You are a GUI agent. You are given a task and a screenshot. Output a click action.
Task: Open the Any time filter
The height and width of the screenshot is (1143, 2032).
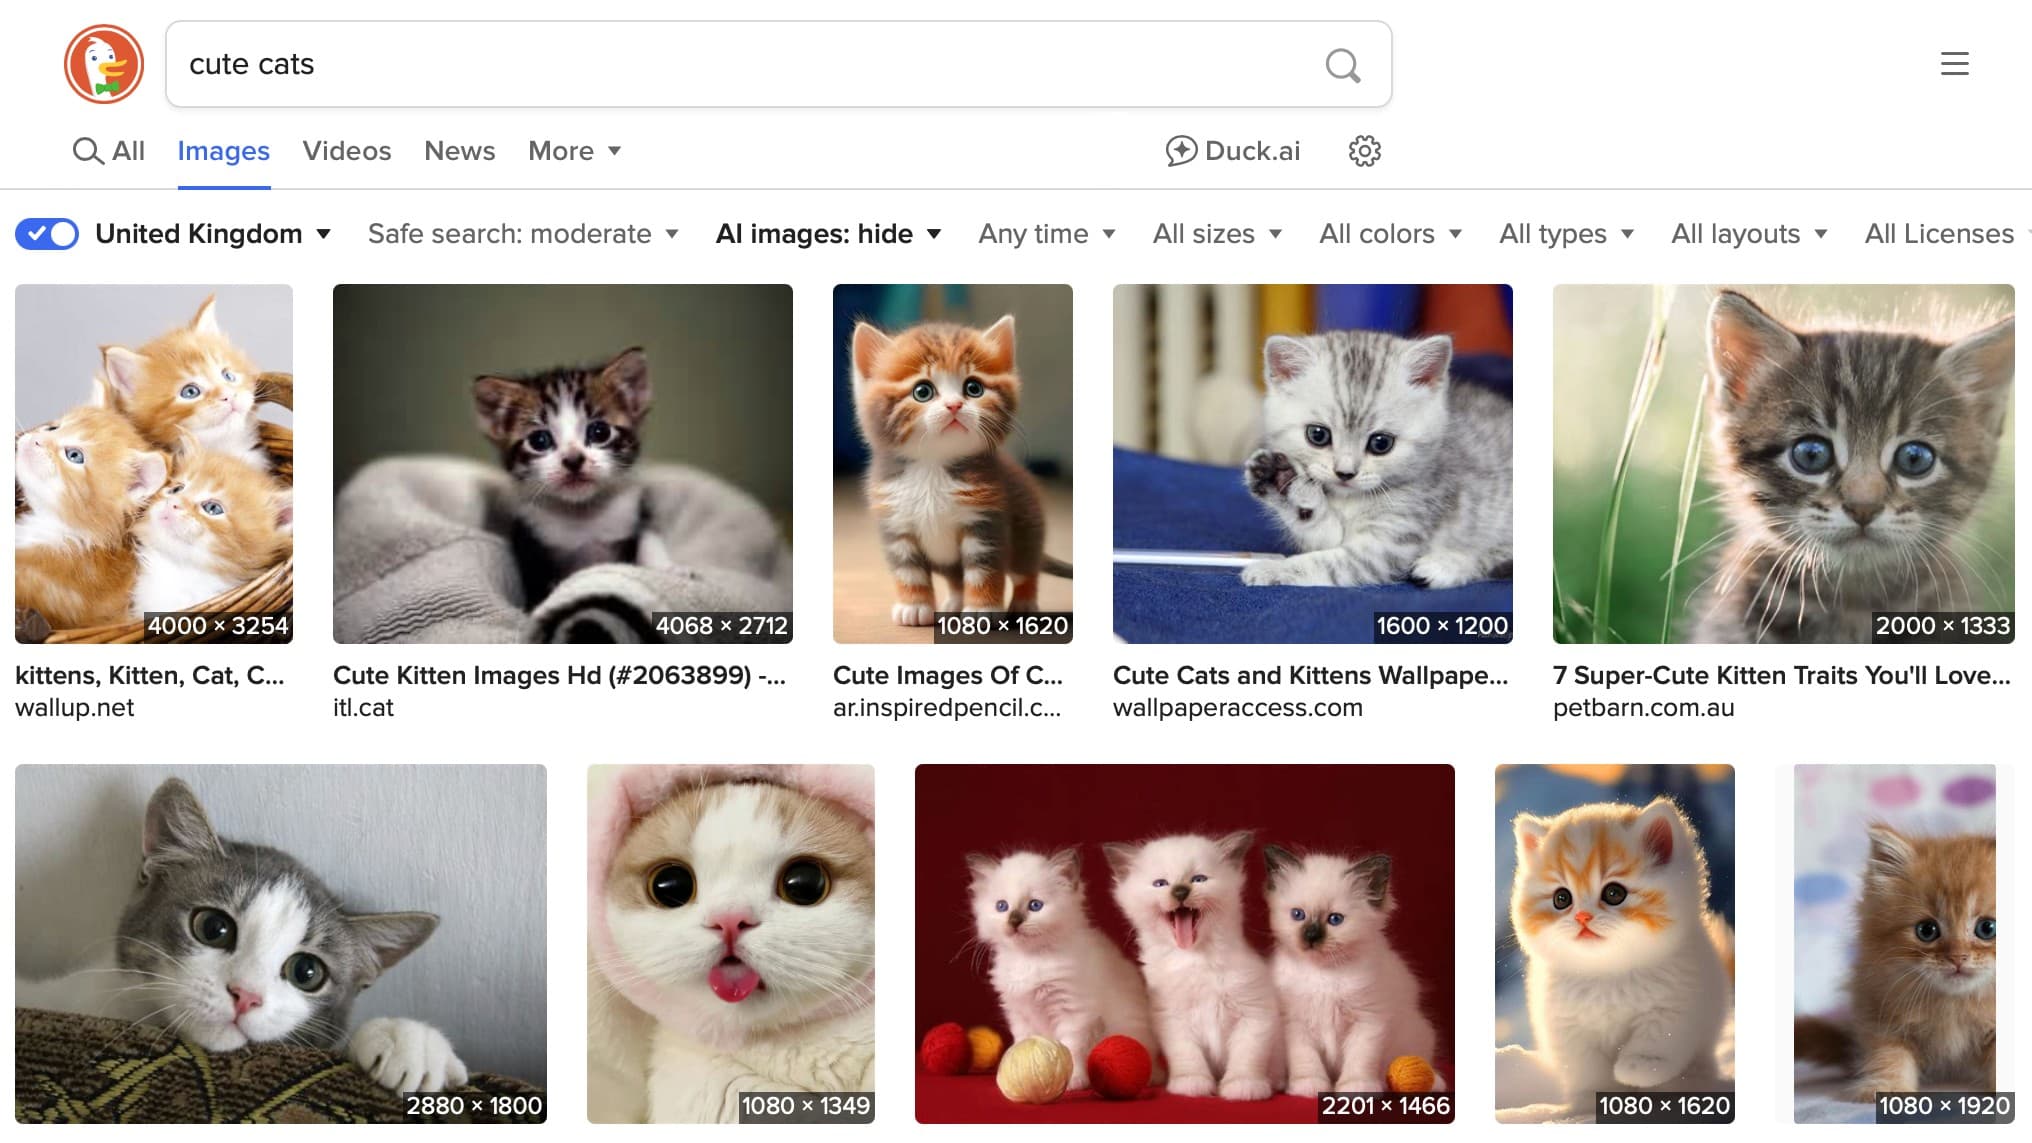pyautogui.click(x=1046, y=234)
